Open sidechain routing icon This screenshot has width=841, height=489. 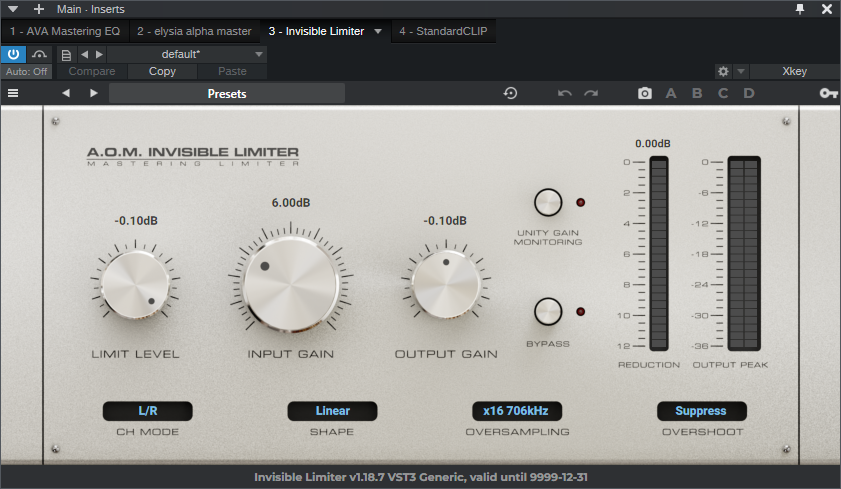[39, 54]
